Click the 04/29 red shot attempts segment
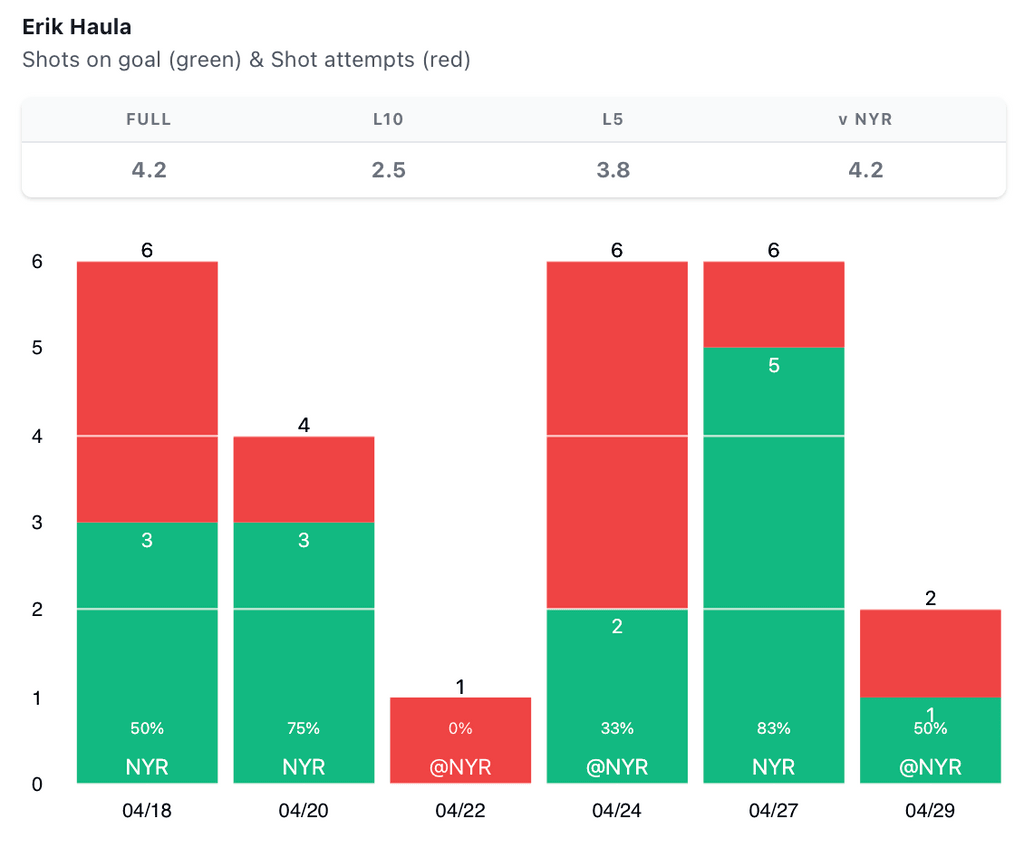This screenshot has width=1024, height=855. click(x=930, y=653)
